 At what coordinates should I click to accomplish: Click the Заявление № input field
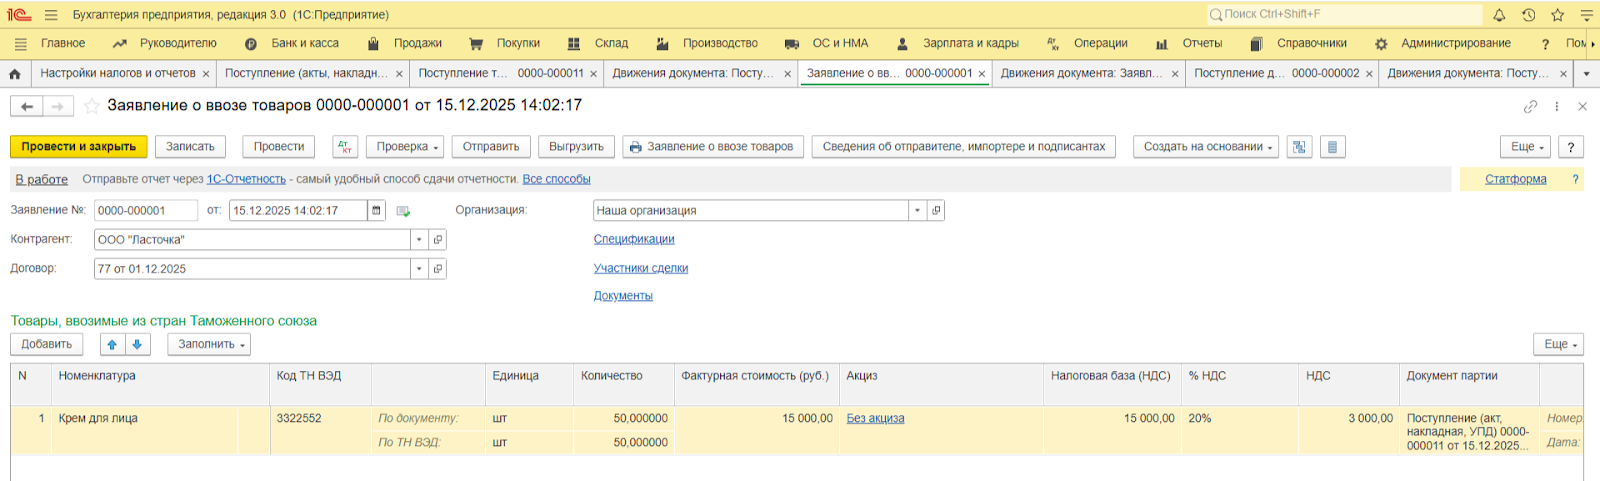[x=145, y=211]
